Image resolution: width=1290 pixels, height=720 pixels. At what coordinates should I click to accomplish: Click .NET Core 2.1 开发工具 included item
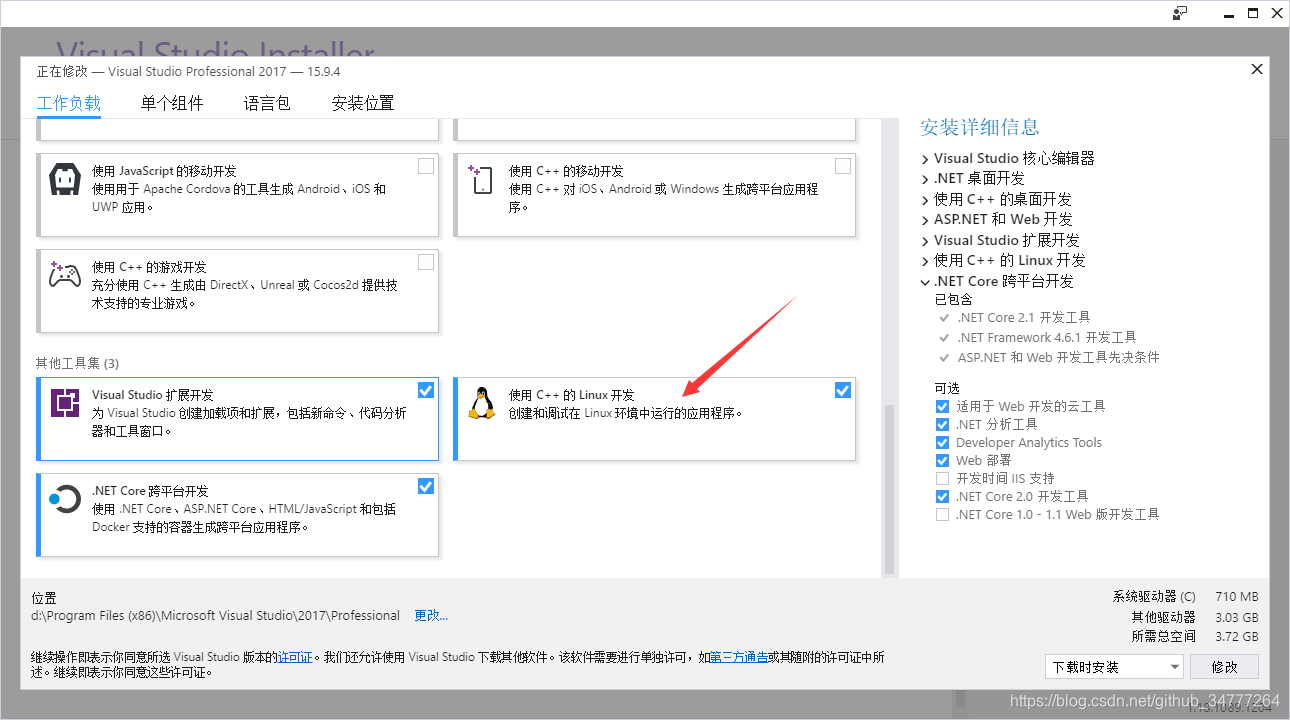point(1024,318)
